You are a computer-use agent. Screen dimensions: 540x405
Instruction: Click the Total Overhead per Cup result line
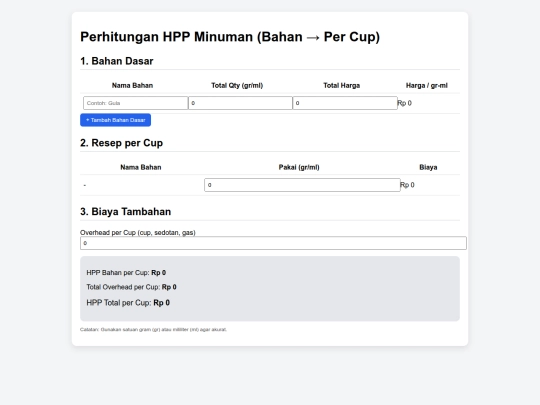coord(131,287)
